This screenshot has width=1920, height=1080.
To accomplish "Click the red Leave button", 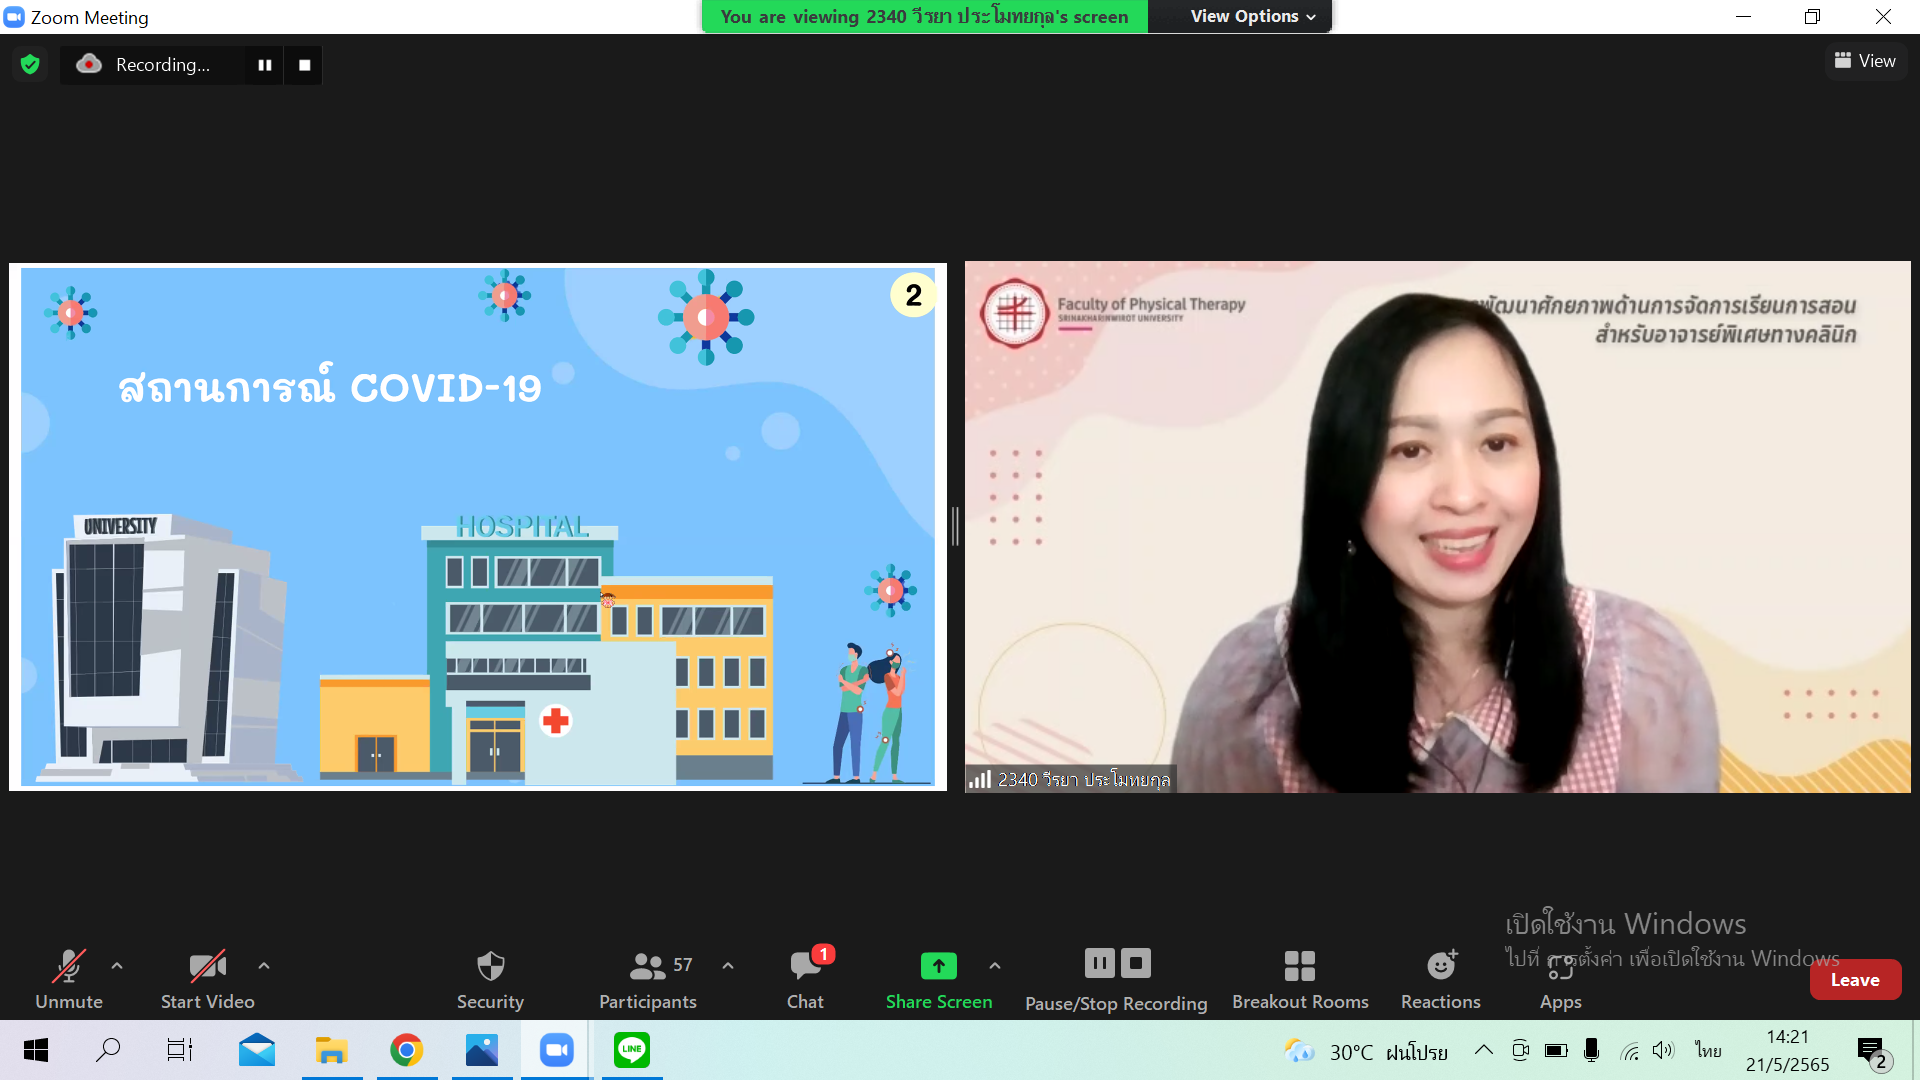I will point(1854,980).
